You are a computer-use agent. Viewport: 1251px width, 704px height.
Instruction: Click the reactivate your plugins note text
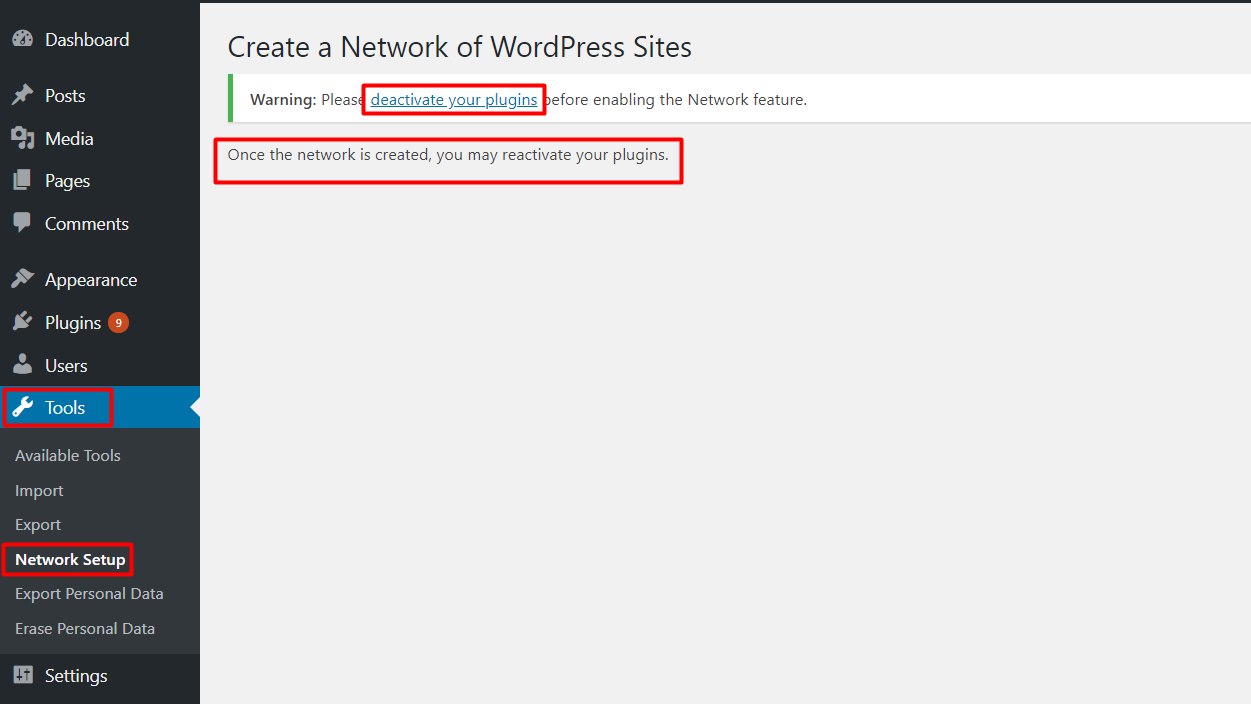pos(448,155)
